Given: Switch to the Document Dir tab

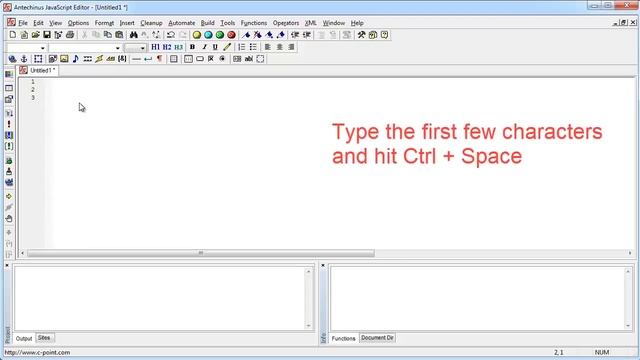Looking at the screenshot, I should click(377, 338).
